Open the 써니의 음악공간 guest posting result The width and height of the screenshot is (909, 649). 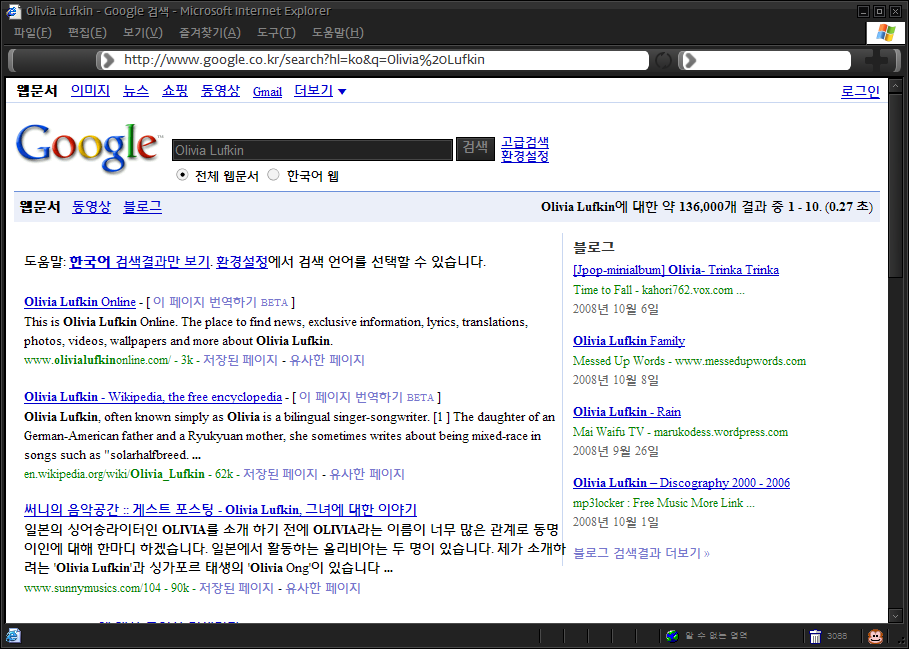pyautogui.click(x=220, y=510)
